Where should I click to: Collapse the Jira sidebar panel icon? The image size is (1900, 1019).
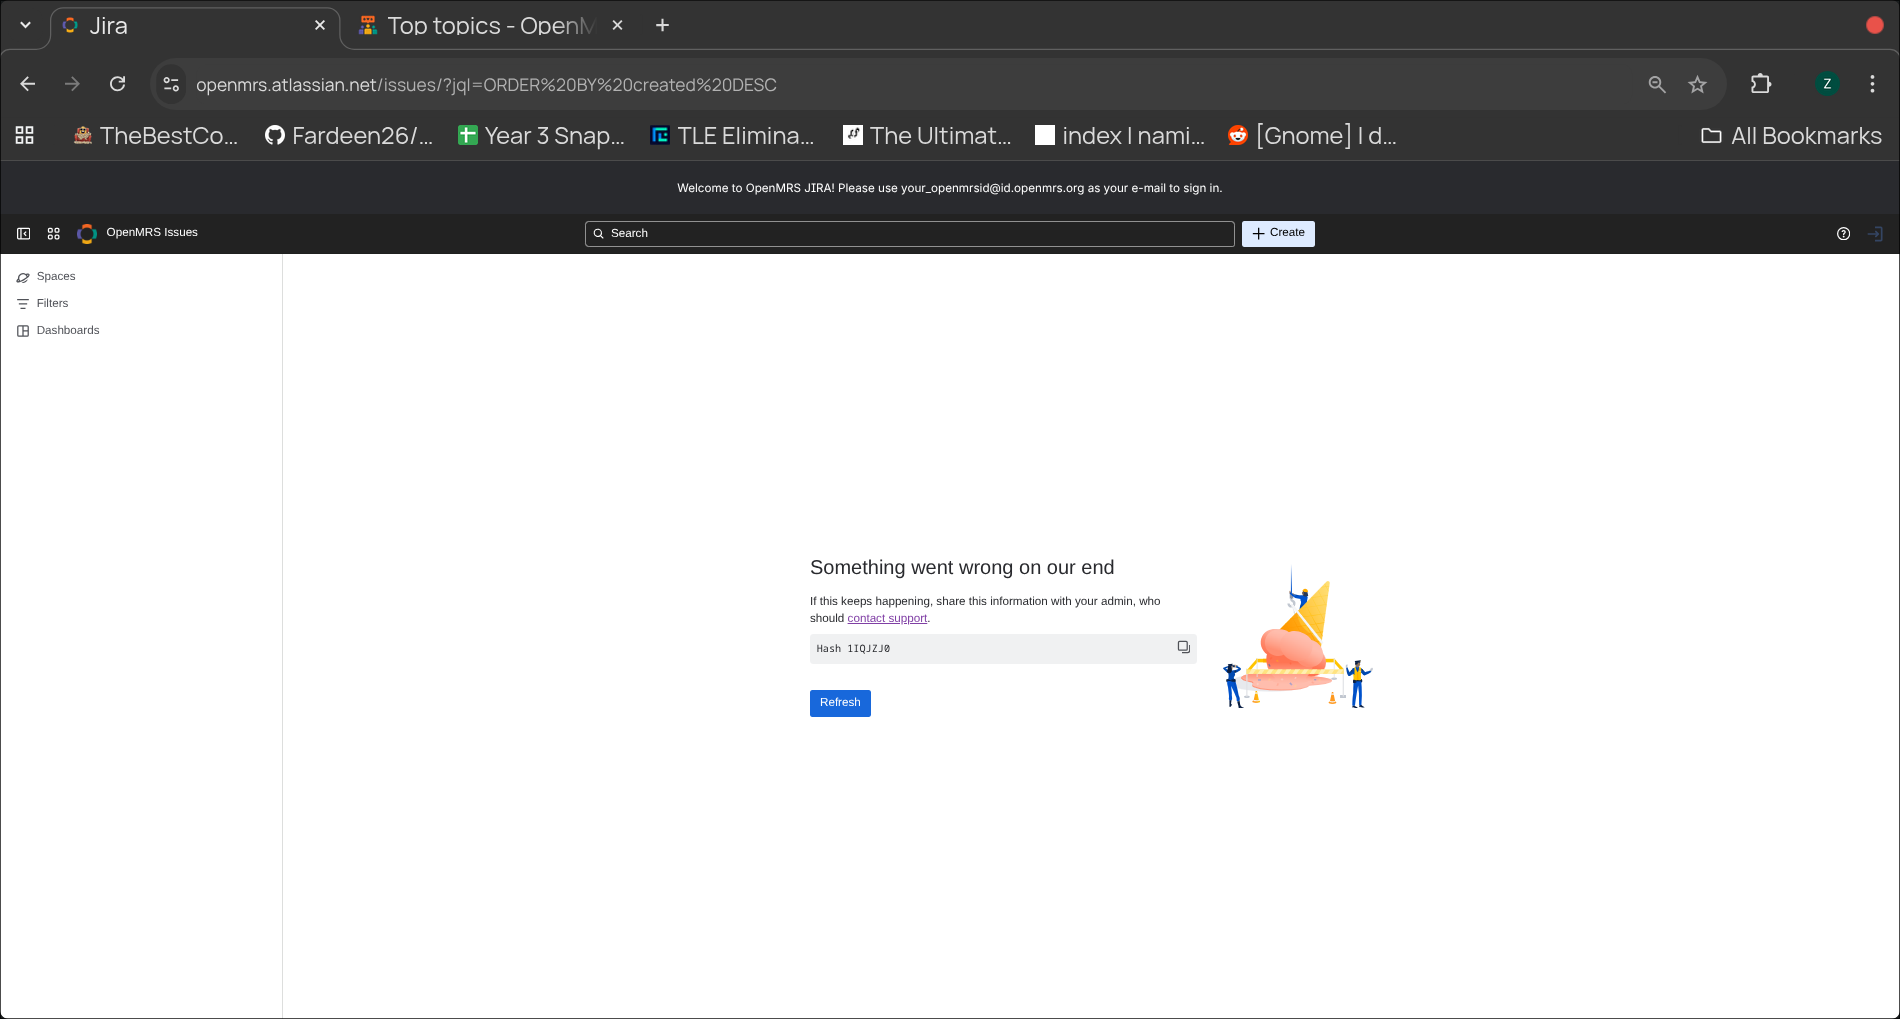tap(23, 234)
